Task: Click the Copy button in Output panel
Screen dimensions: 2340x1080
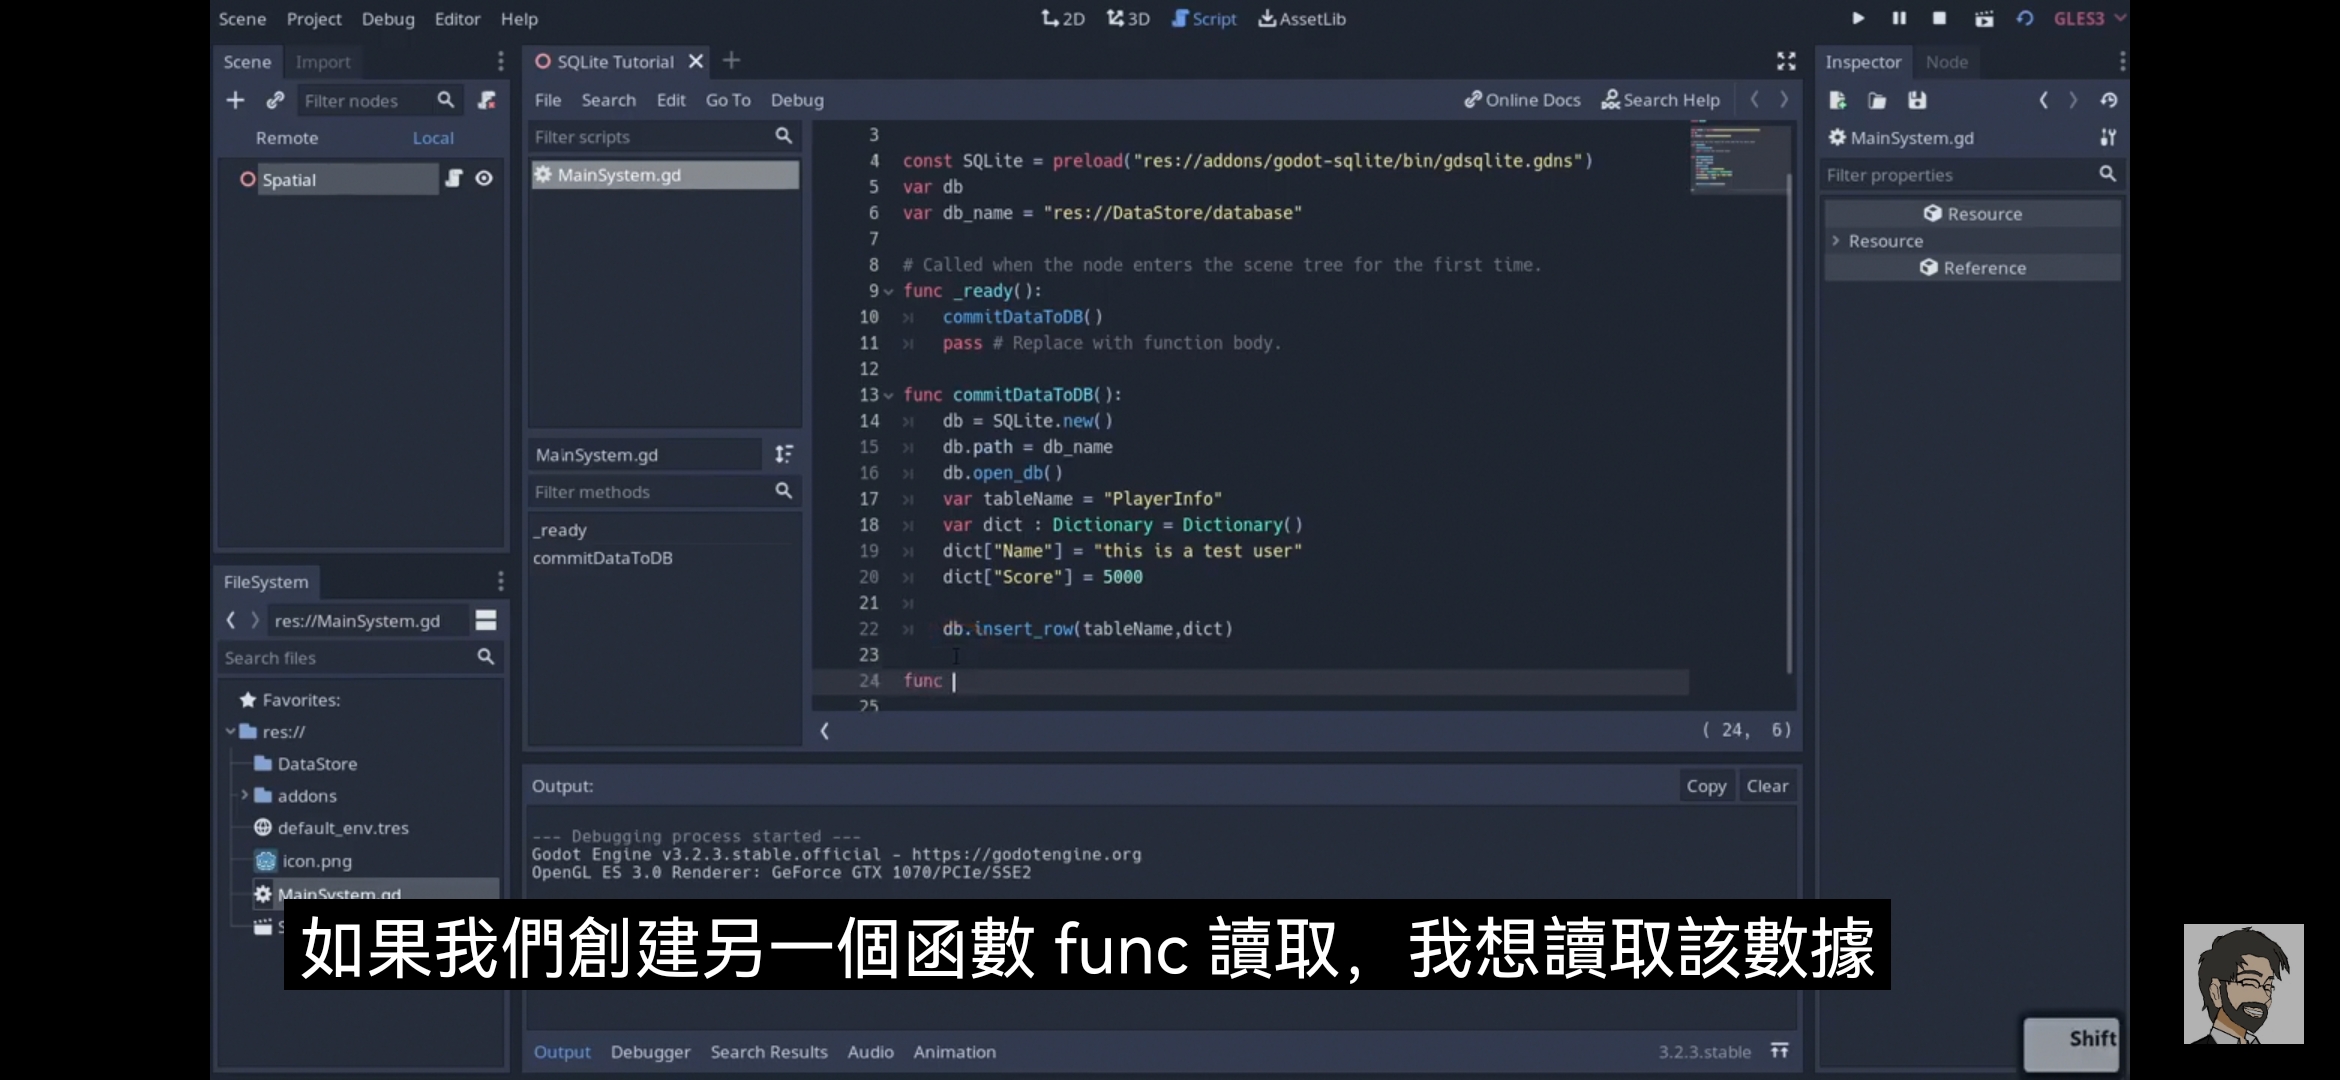Action: click(1706, 786)
